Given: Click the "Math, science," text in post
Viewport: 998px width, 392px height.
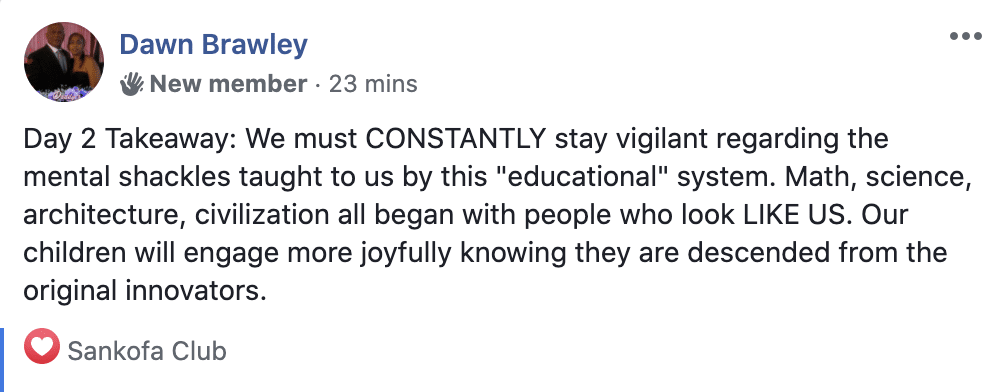Looking at the screenshot, I should click(x=878, y=177).
